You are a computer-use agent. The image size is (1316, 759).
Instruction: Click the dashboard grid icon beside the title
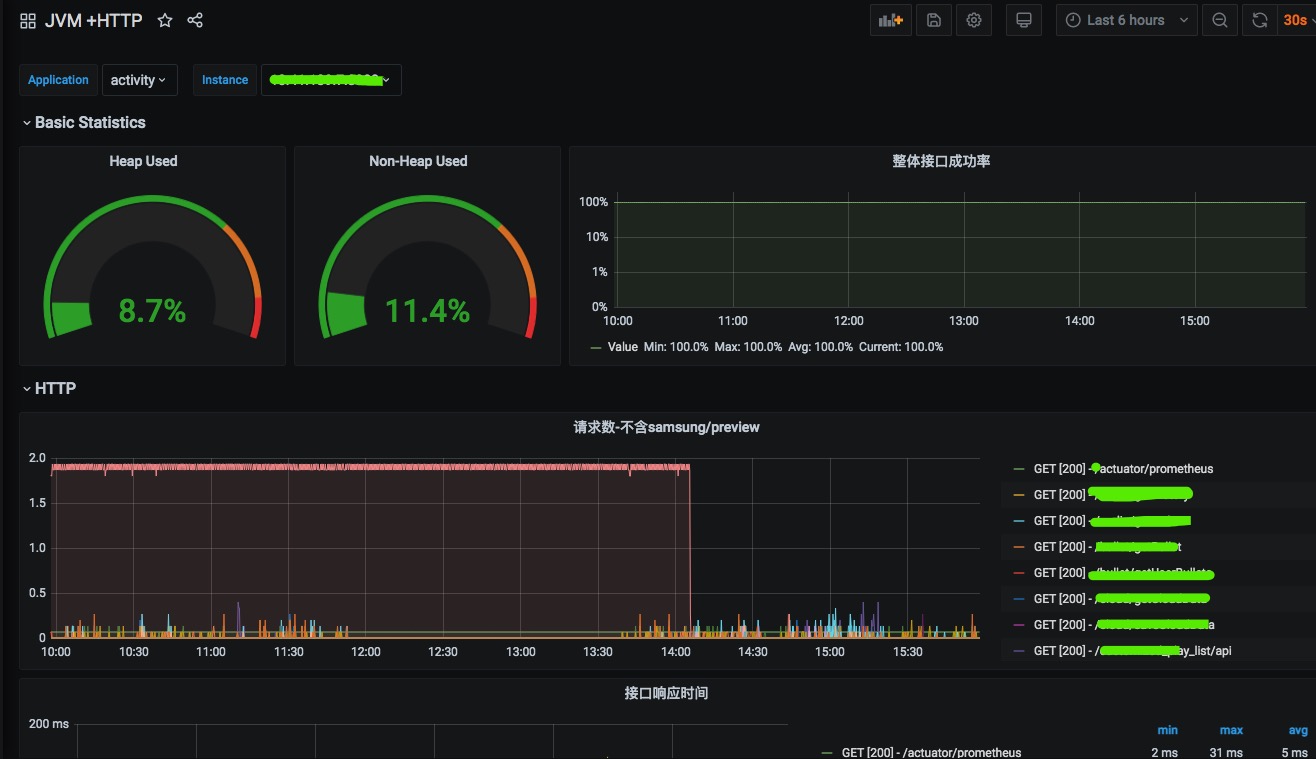coord(28,21)
